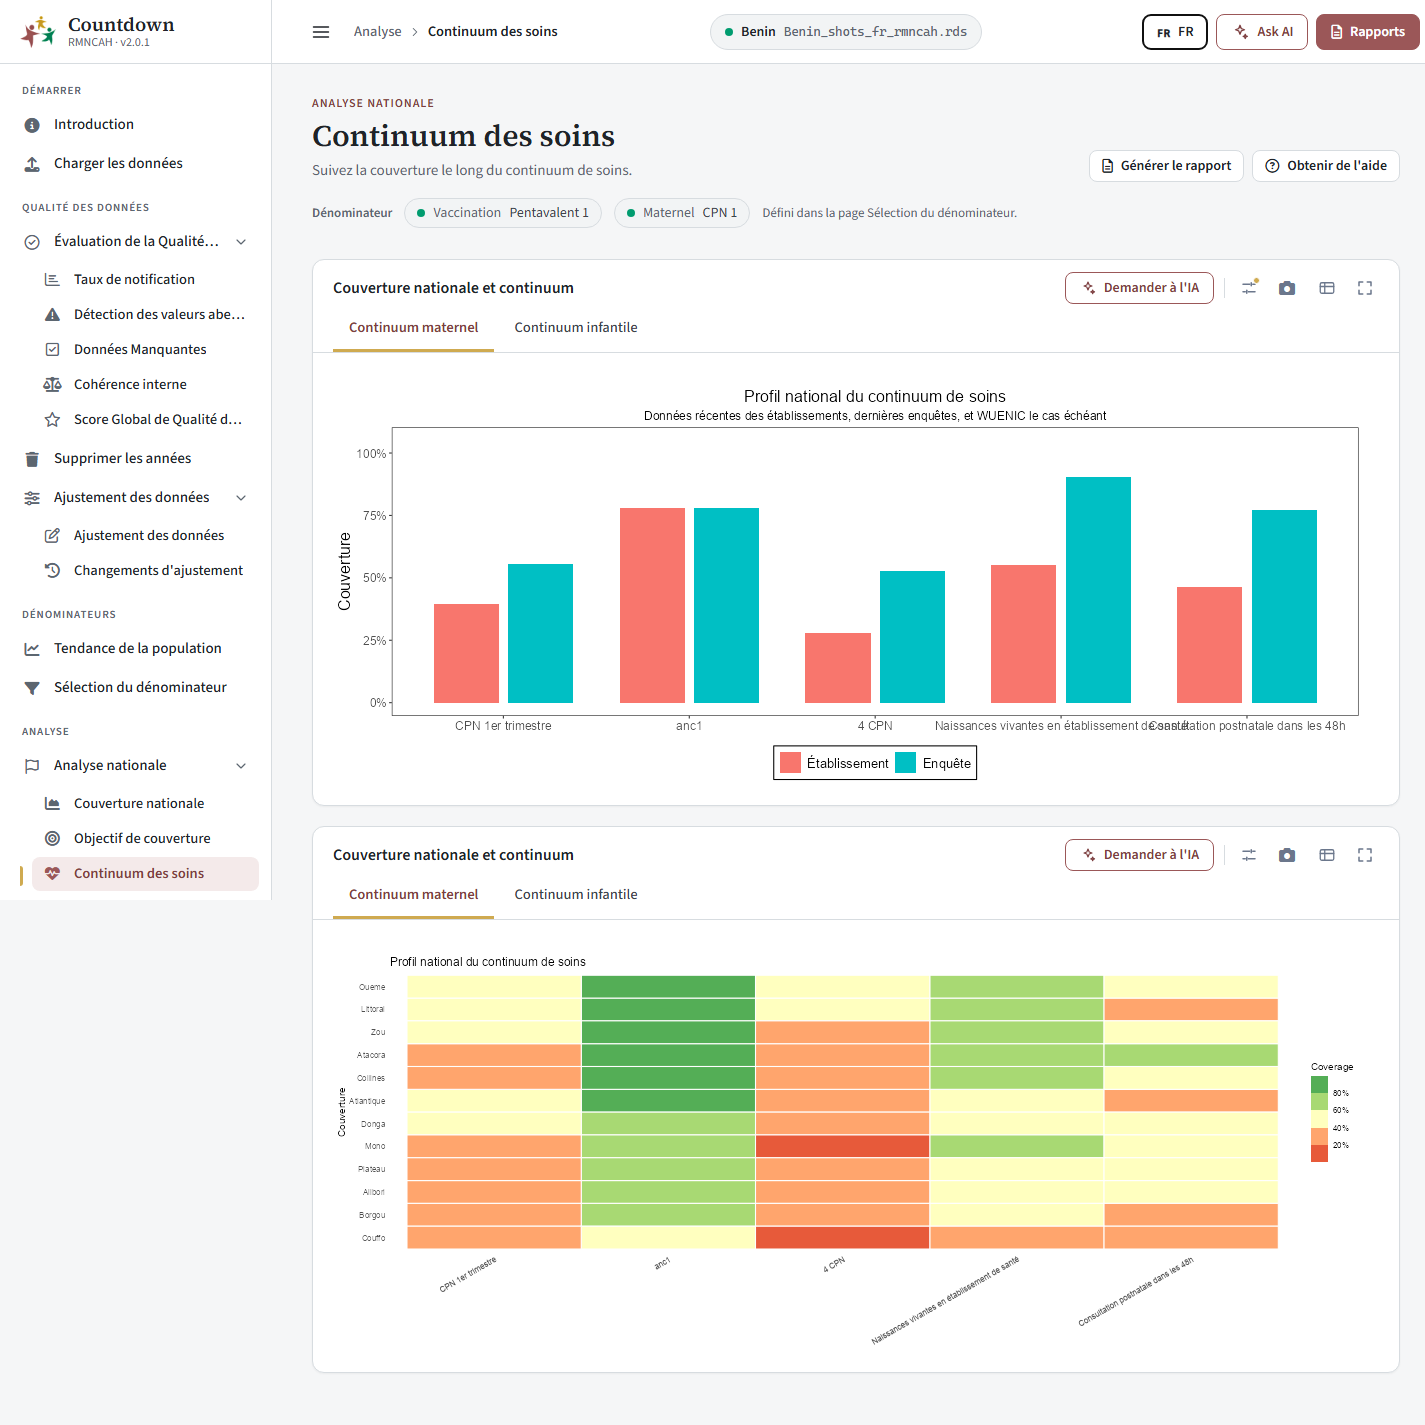Click Continuum des soins breadcrumb text
Viewport: 1425px width, 1425px height.
pos(493,32)
